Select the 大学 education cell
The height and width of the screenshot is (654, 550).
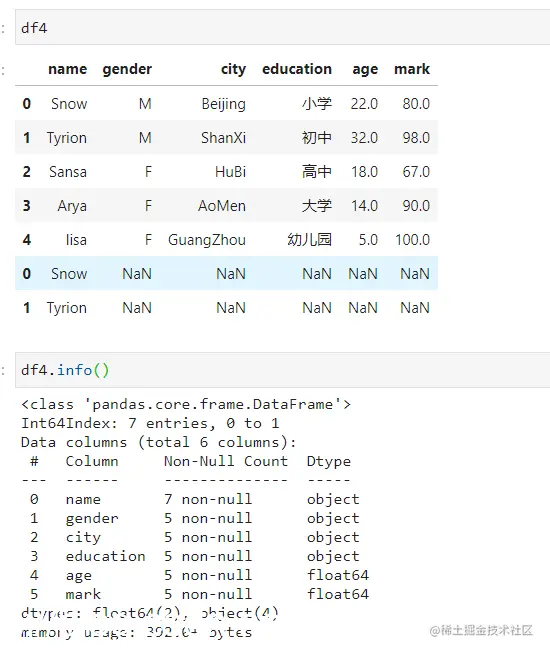(317, 206)
